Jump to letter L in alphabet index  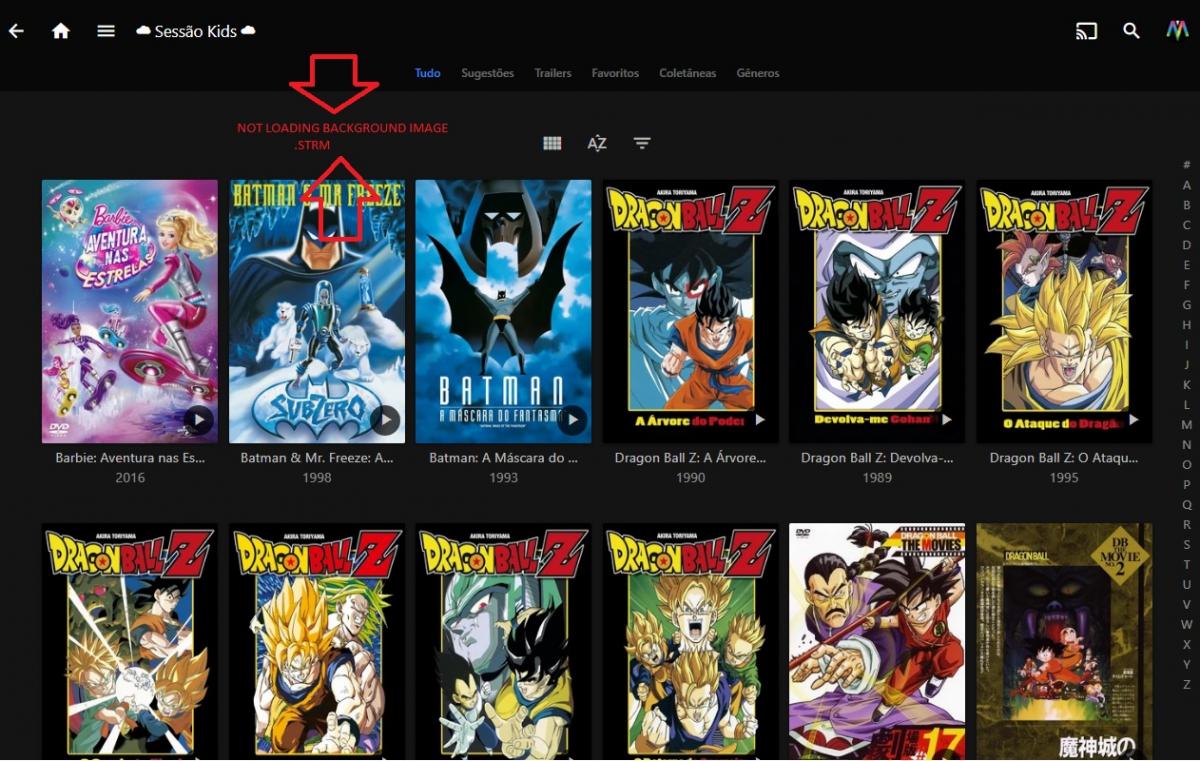1187,405
